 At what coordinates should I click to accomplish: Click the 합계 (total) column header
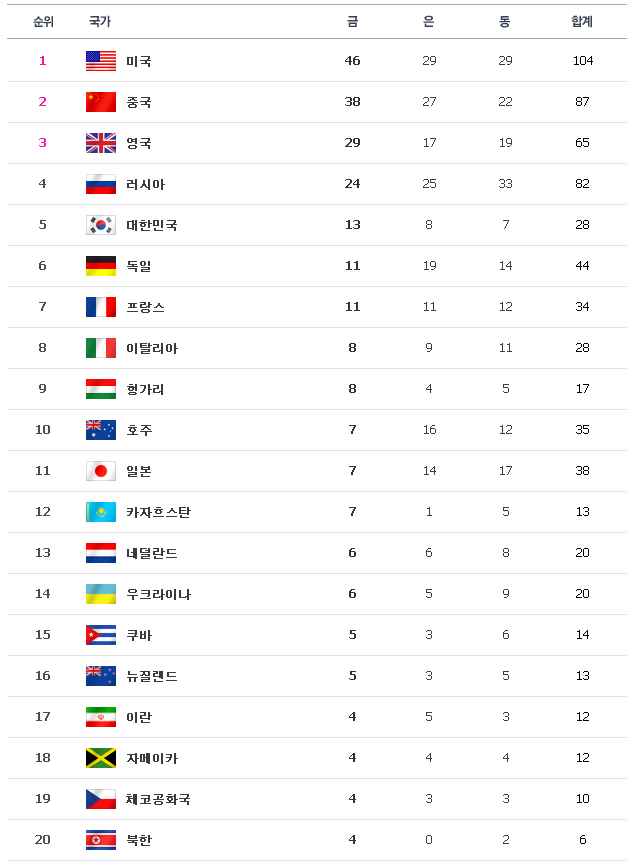(582, 22)
